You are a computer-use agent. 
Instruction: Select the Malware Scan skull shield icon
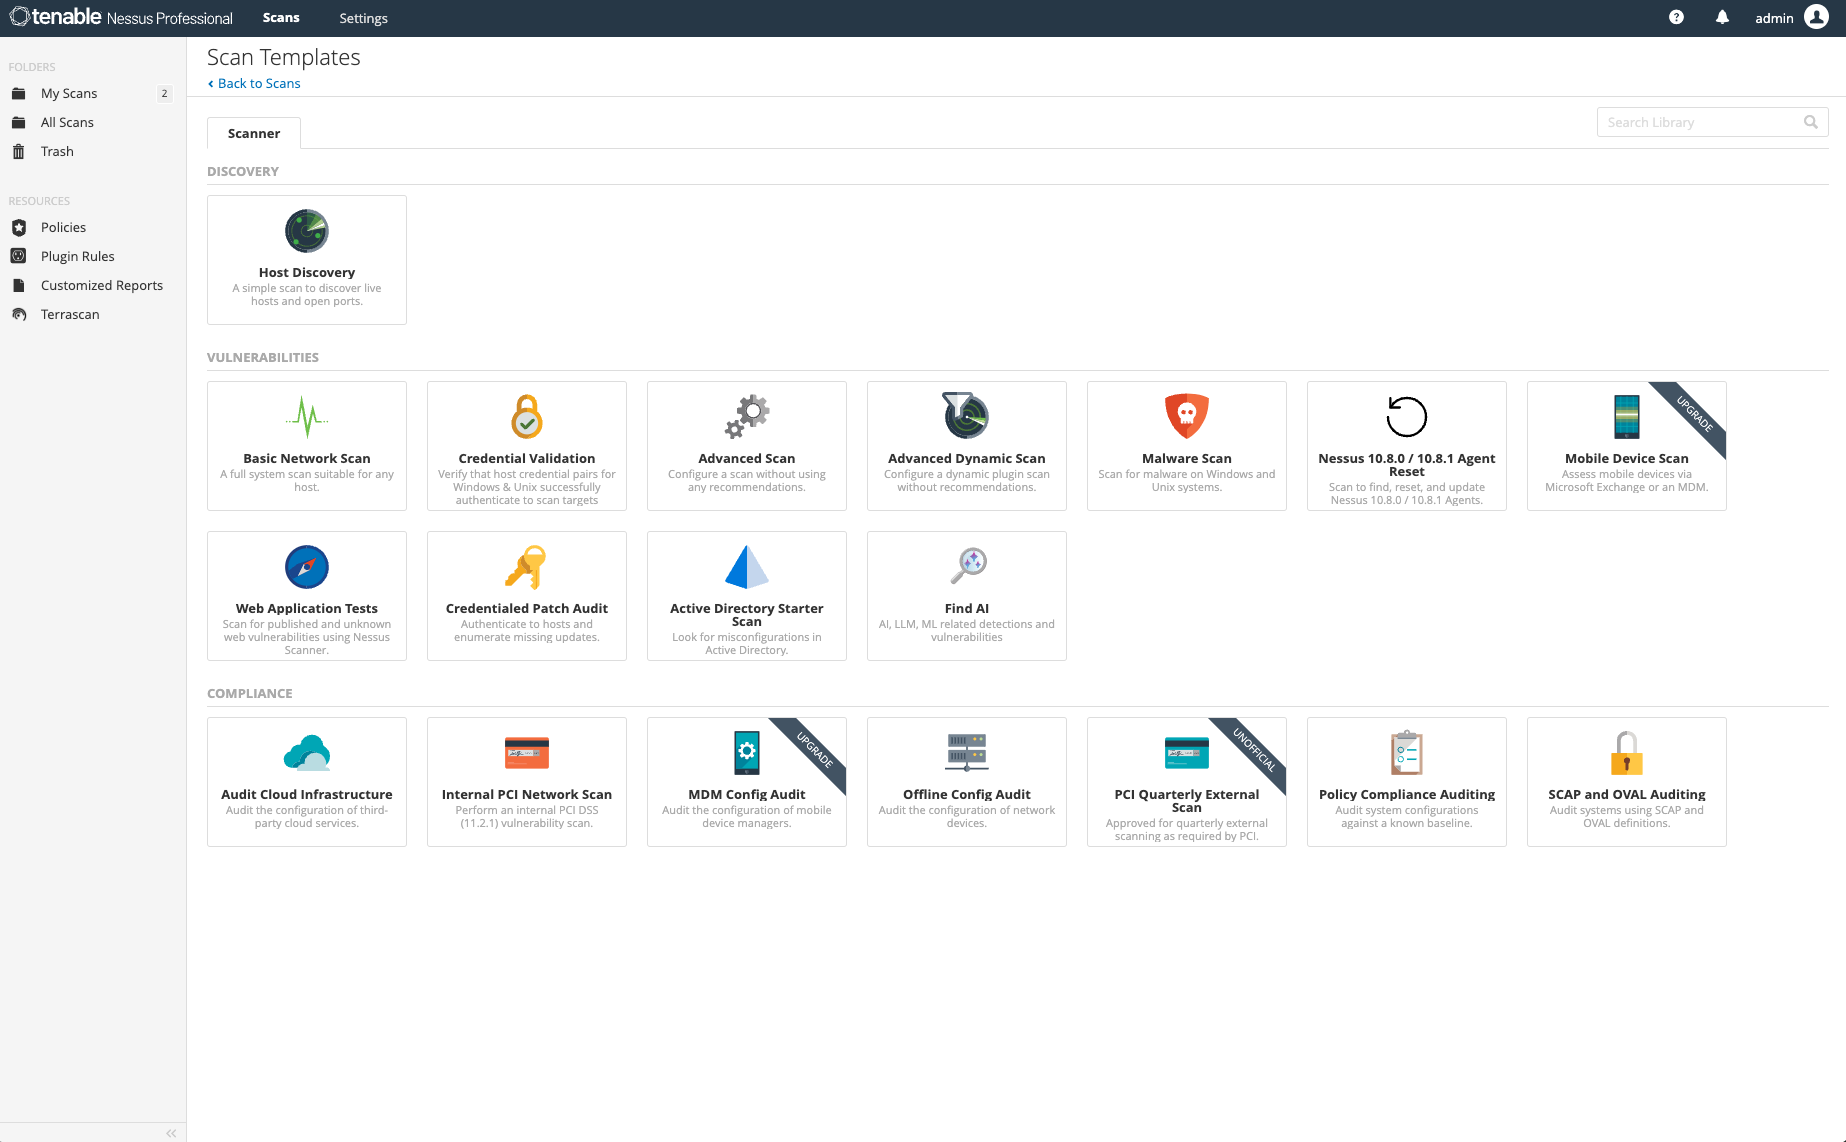click(x=1186, y=416)
